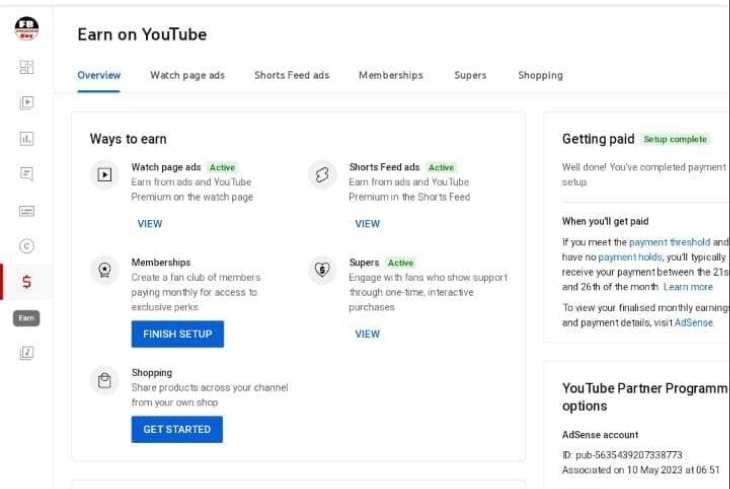Viewport: 730px width, 489px height.
Task: Click the Memberships badge icon
Action: click(104, 270)
